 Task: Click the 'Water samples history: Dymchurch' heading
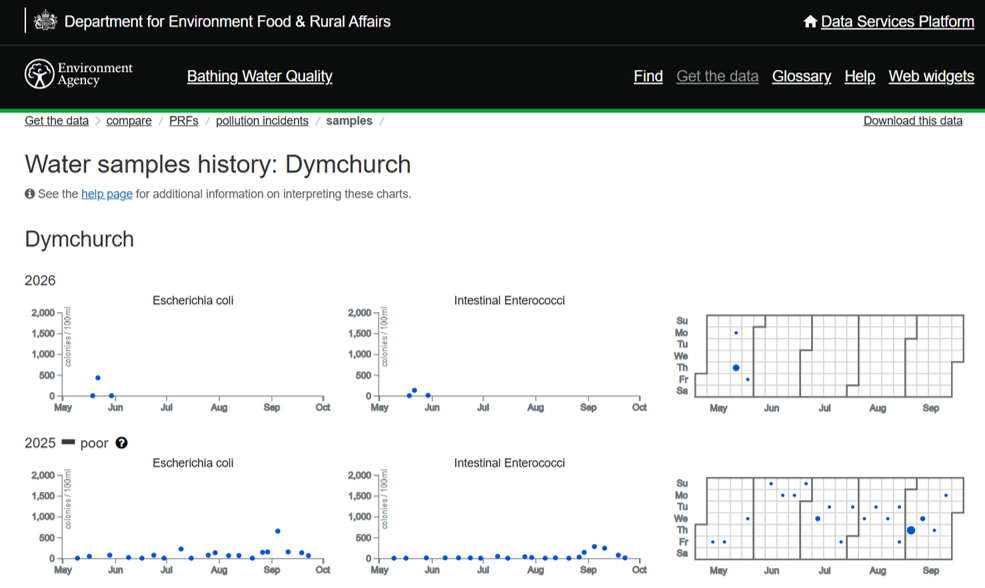217,165
